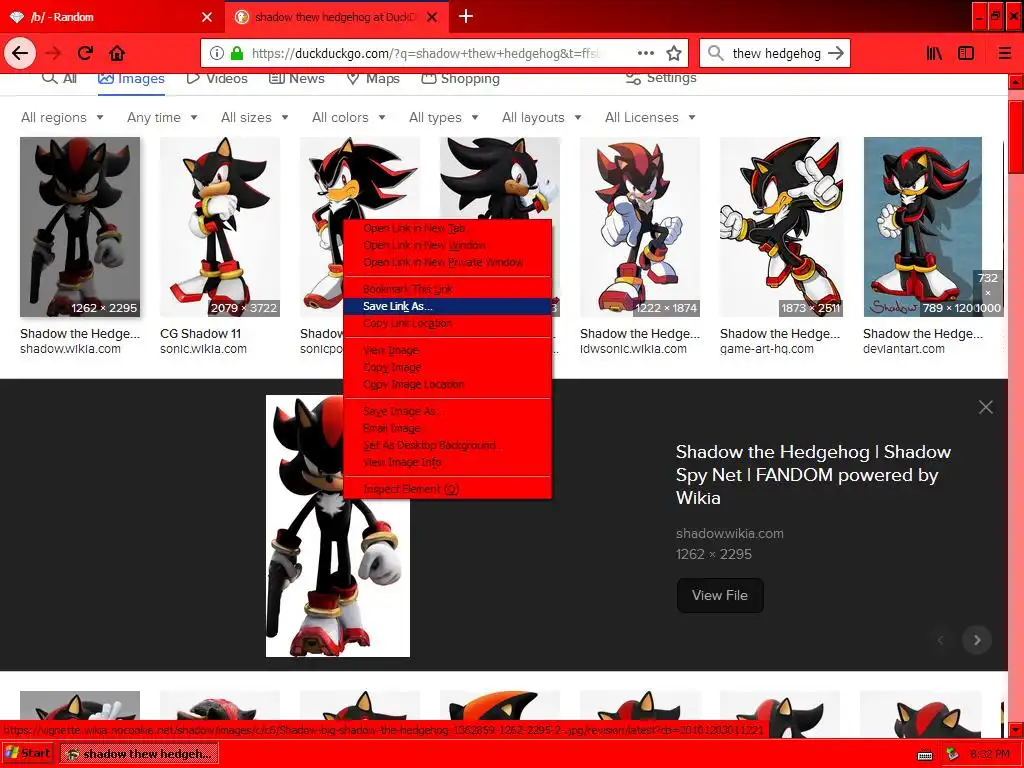The image size is (1024, 768).
Task: Open a new tab with plus icon
Action: point(466,16)
